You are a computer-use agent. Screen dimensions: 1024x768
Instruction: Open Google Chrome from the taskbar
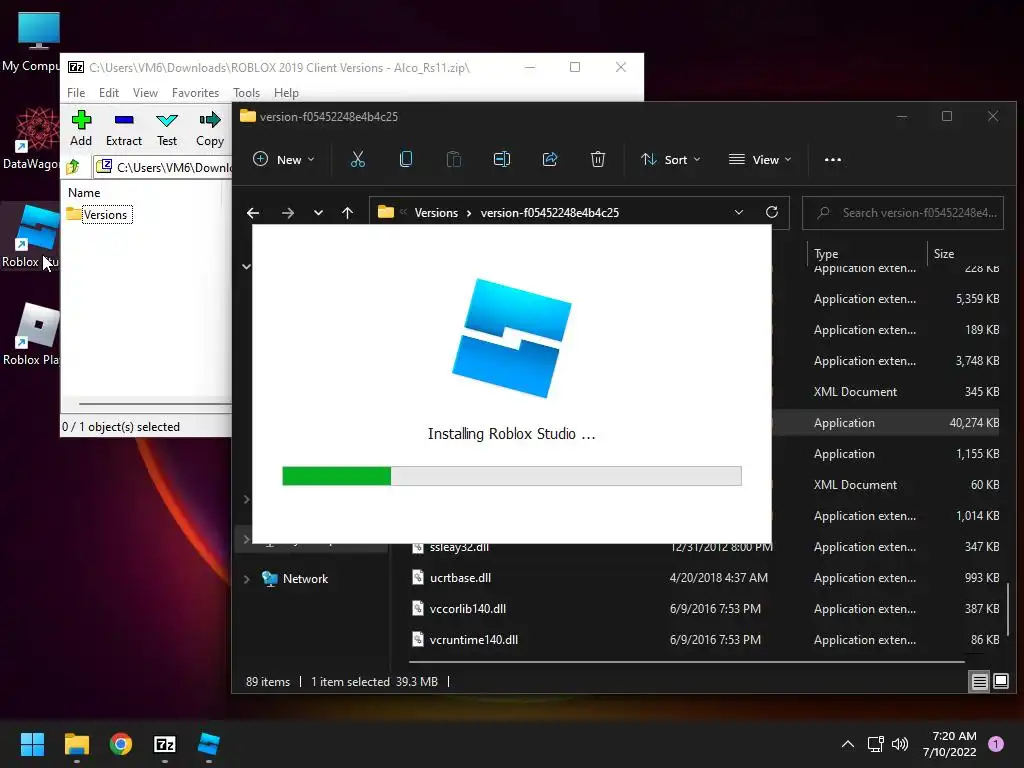121,744
